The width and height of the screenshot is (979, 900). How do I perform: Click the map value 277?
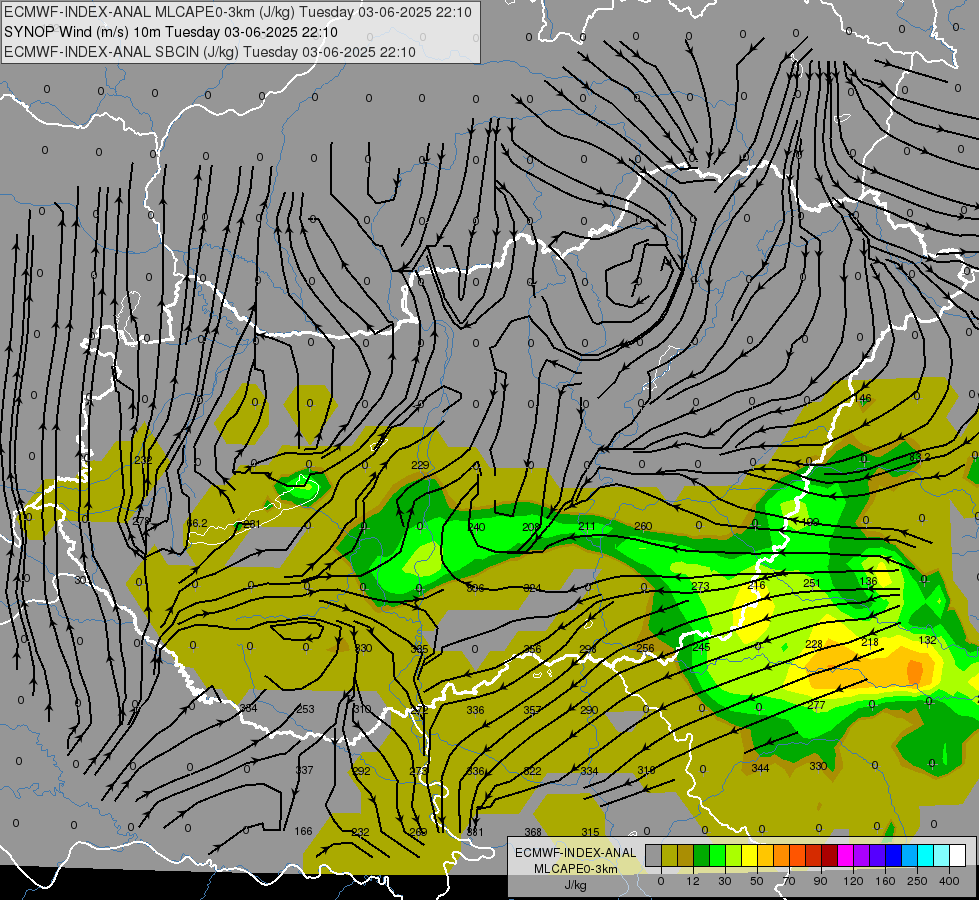coord(816,705)
